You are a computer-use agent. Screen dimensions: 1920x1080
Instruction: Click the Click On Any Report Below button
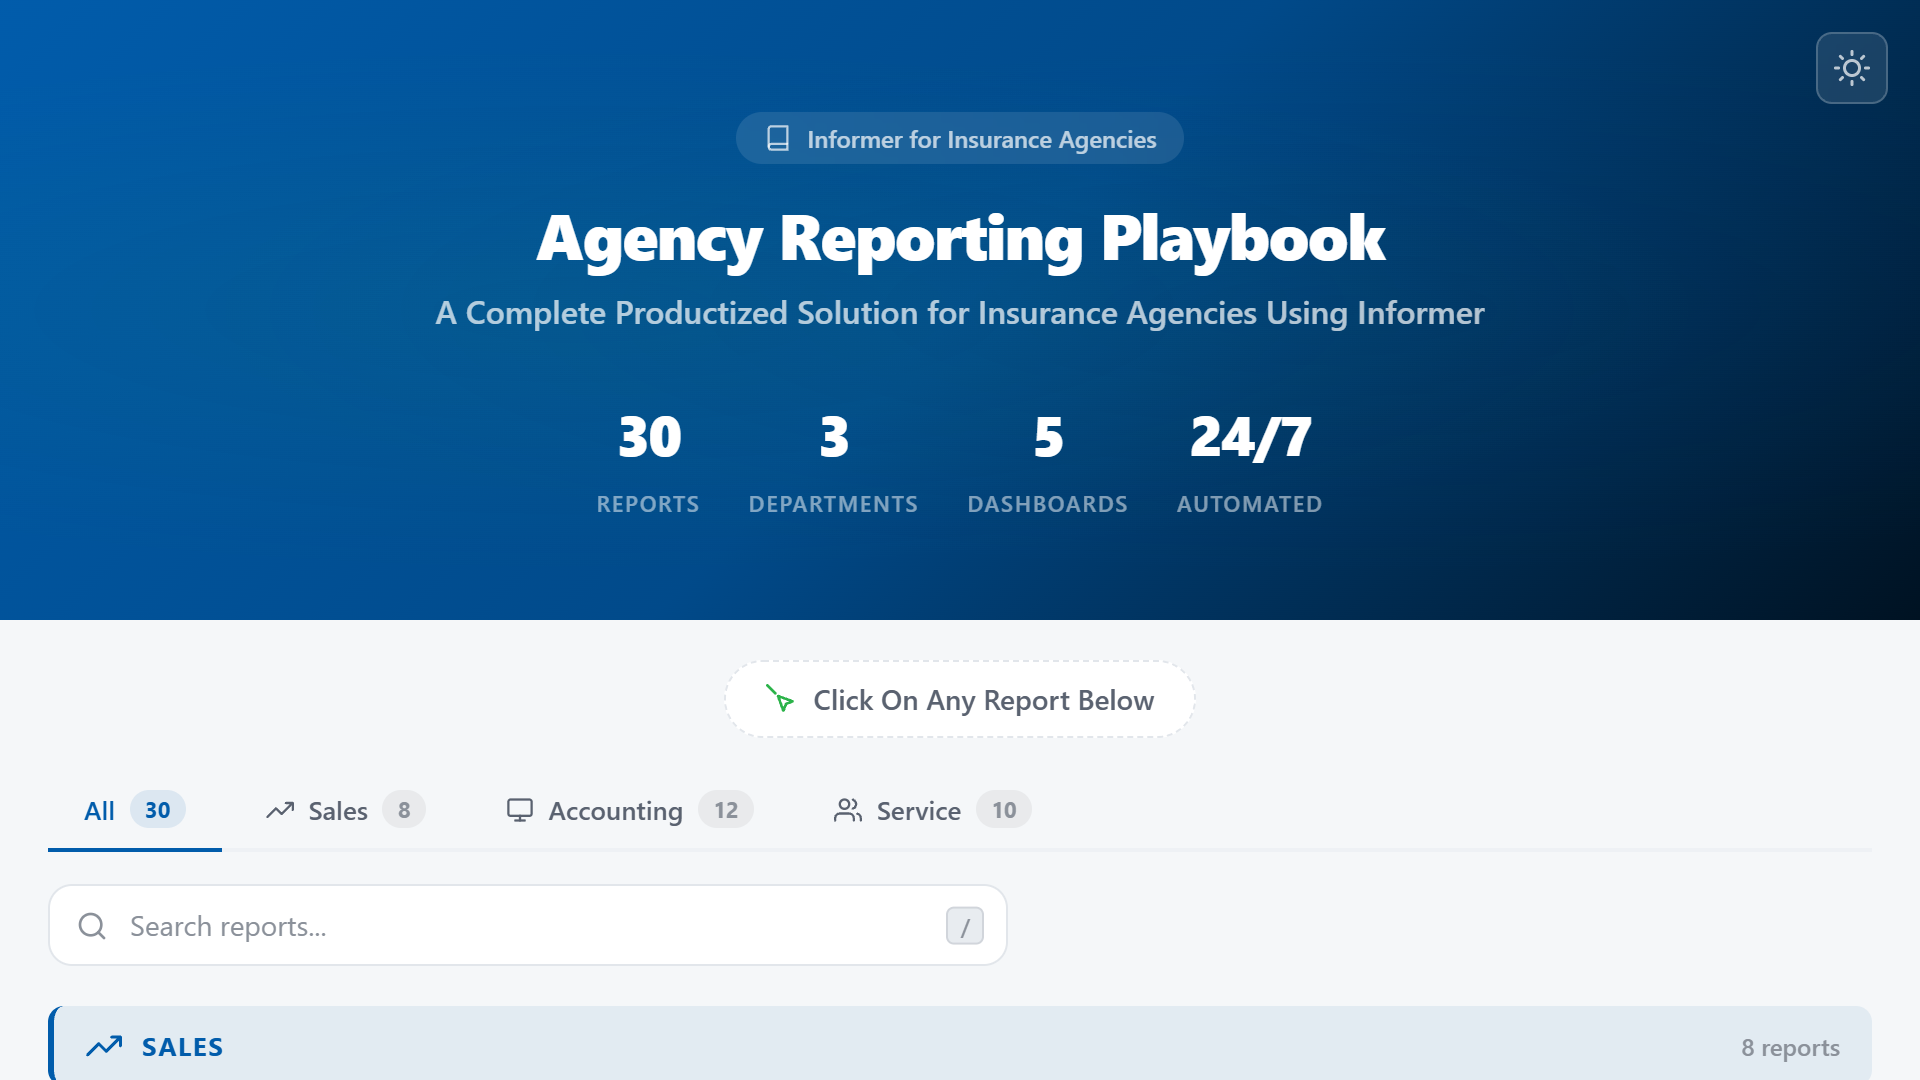[x=959, y=700]
